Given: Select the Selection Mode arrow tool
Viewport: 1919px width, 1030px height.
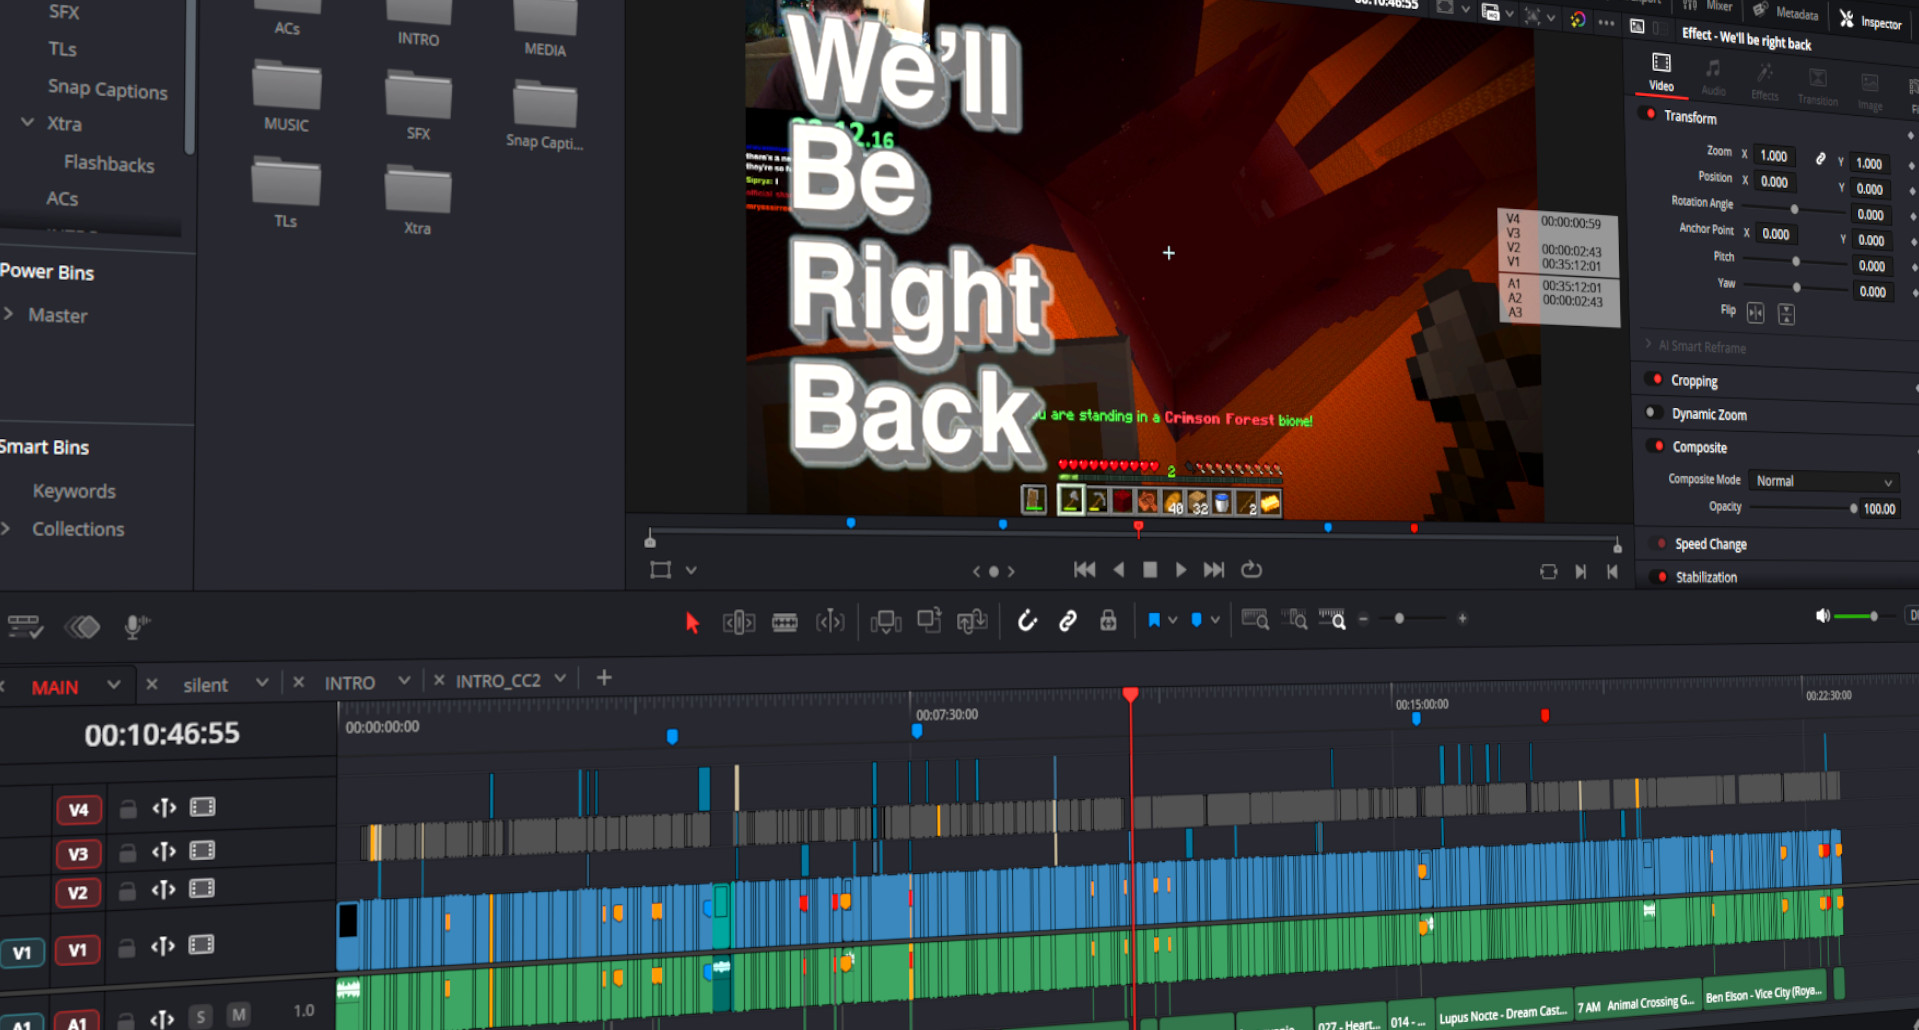Looking at the screenshot, I should pyautogui.click(x=692, y=623).
